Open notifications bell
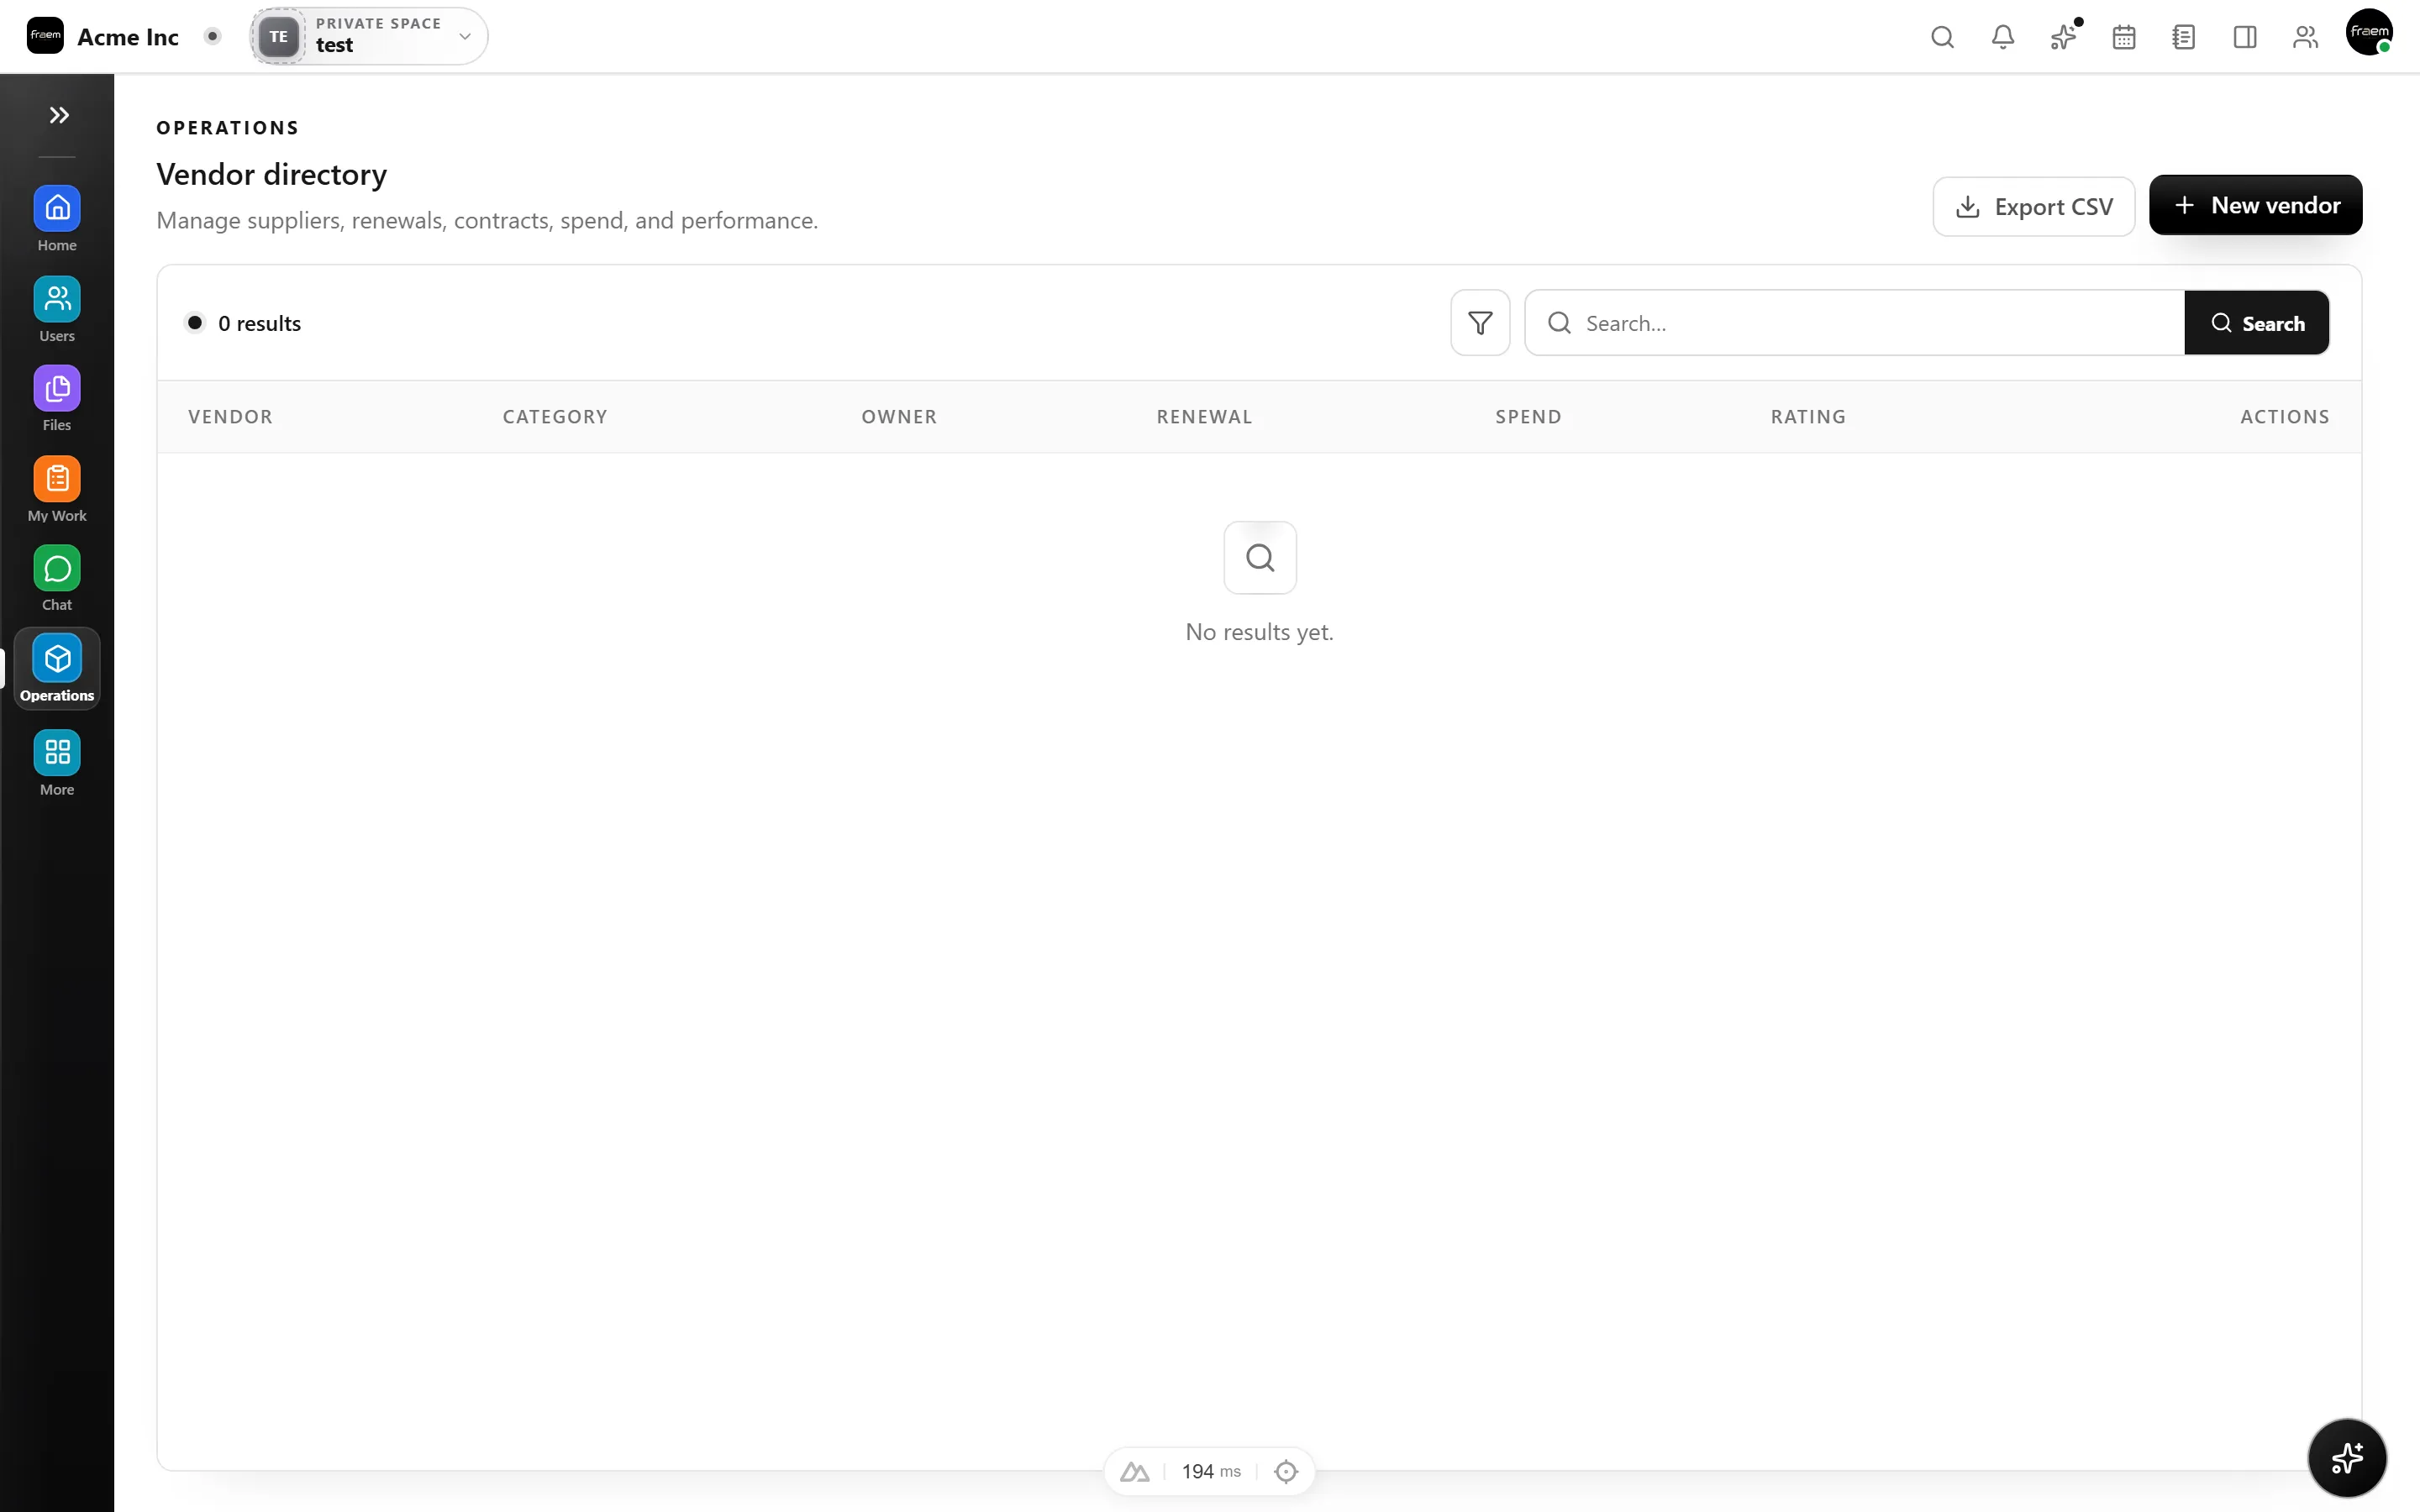The height and width of the screenshot is (1512, 2420). point(2003,37)
